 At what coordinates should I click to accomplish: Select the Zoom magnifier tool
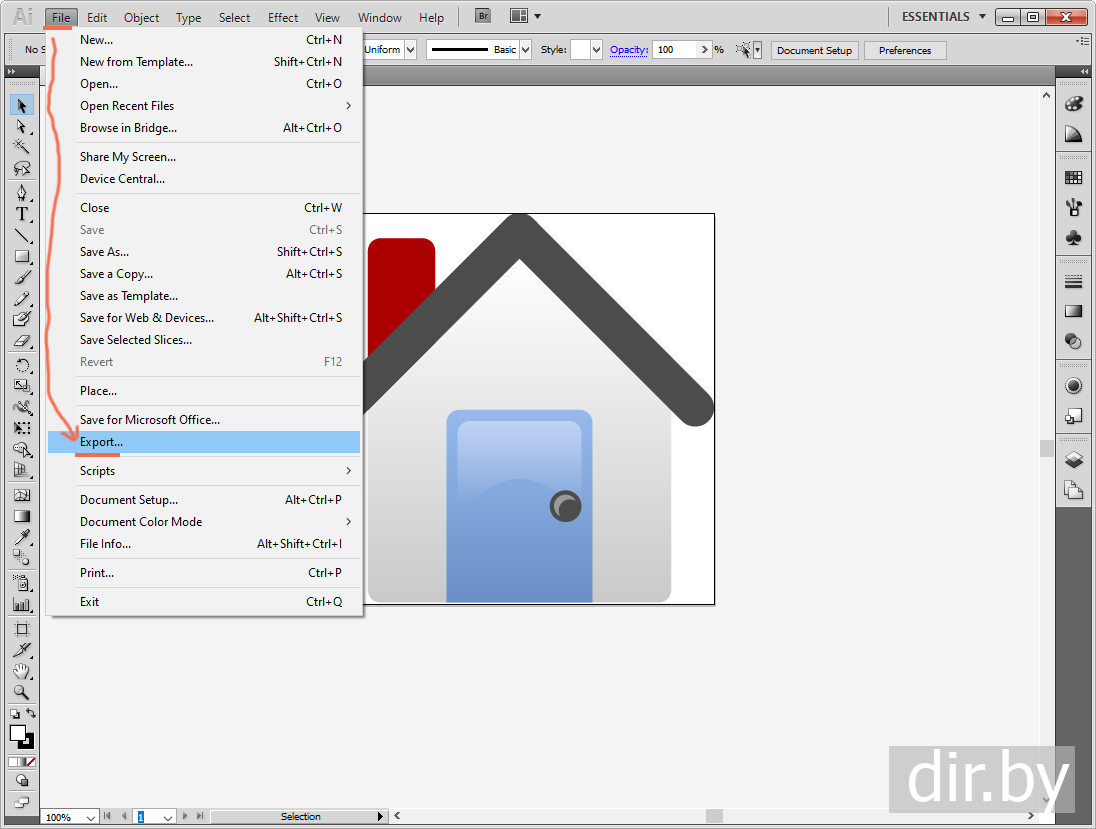(x=22, y=692)
